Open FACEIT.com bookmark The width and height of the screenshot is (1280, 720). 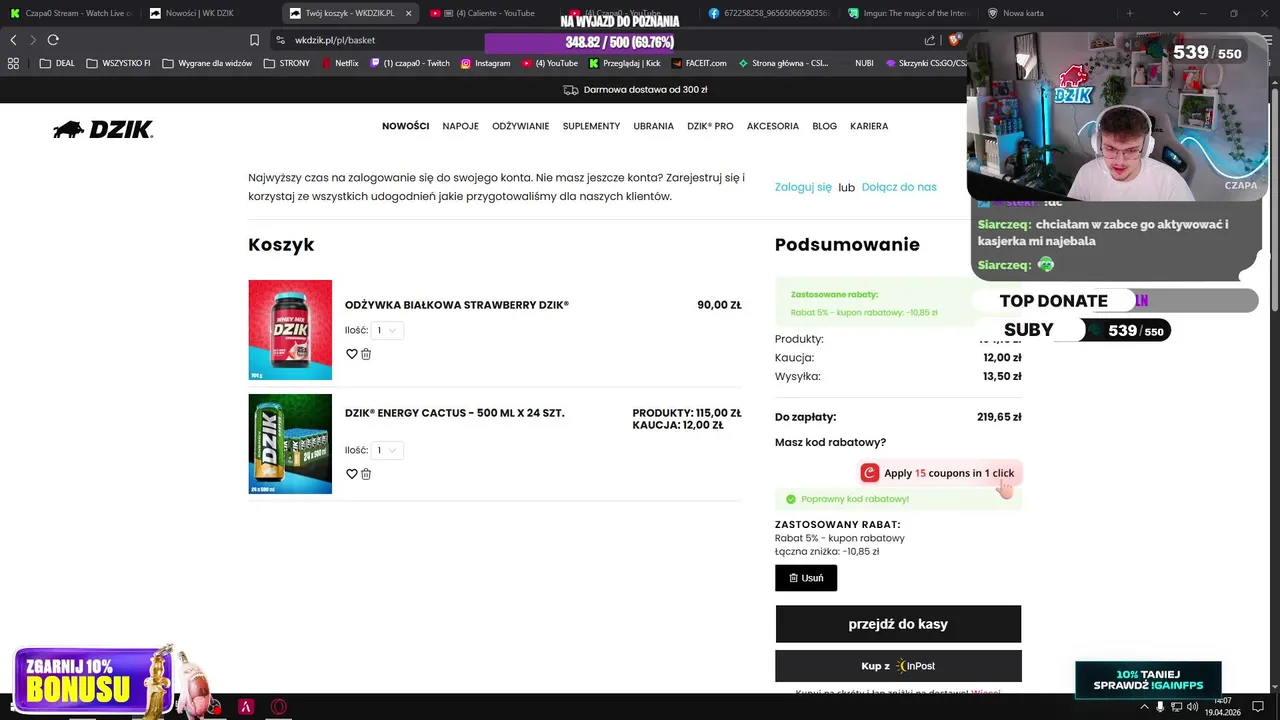tap(699, 63)
